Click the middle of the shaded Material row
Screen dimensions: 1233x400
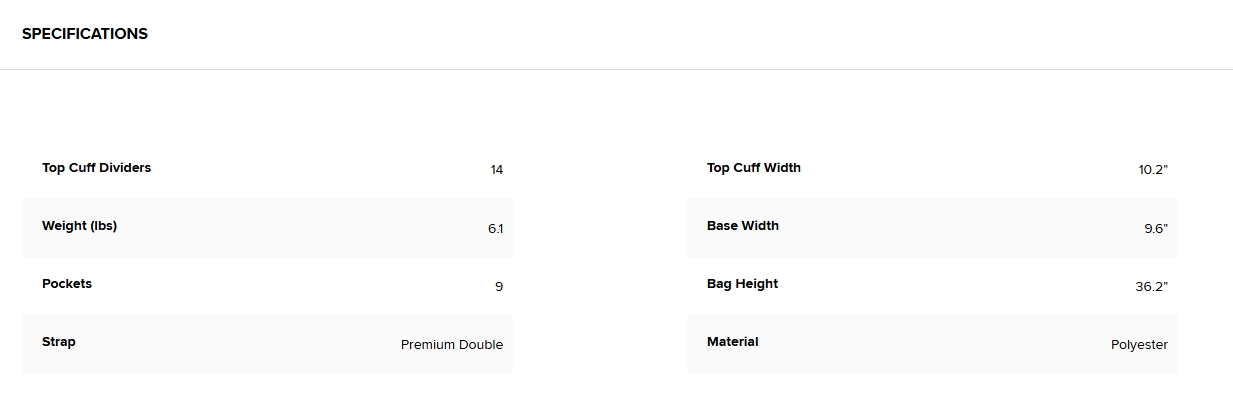point(932,344)
